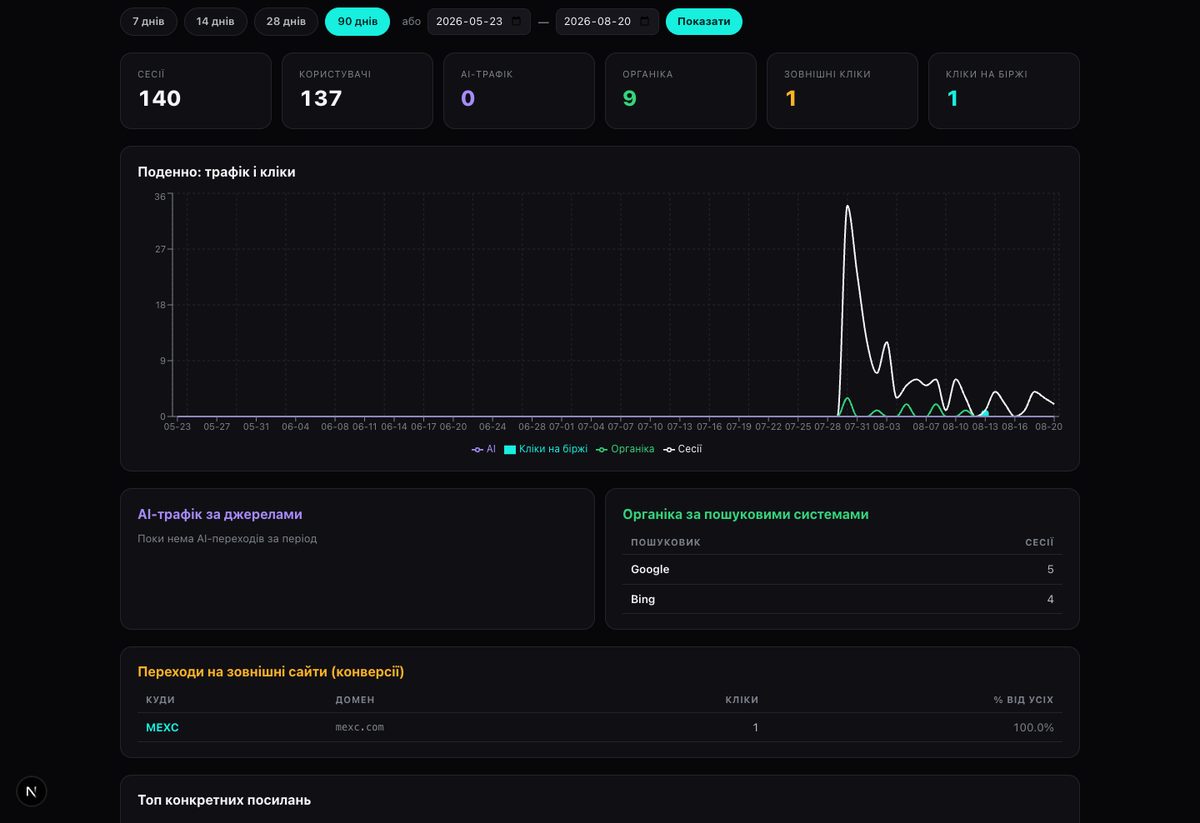The height and width of the screenshot is (823, 1200).
Task: Select the 90 днів period tab
Action: [x=357, y=21]
